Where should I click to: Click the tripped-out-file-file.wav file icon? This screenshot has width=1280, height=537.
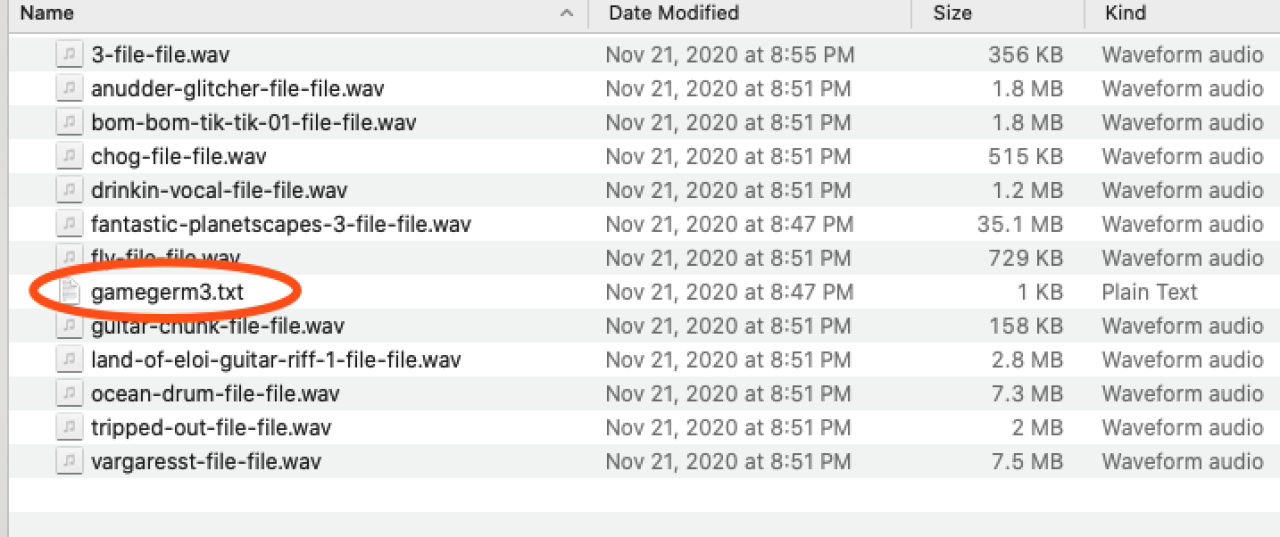pyautogui.click(x=68, y=428)
